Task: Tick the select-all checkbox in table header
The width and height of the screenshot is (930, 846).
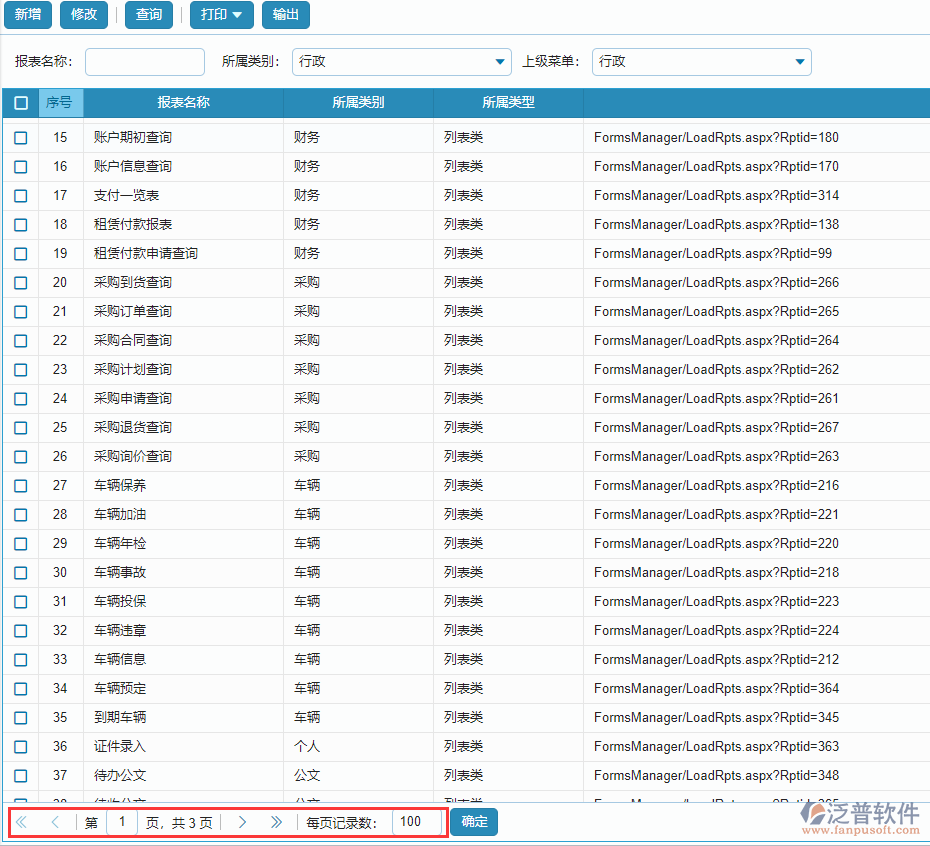Action: click(21, 103)
